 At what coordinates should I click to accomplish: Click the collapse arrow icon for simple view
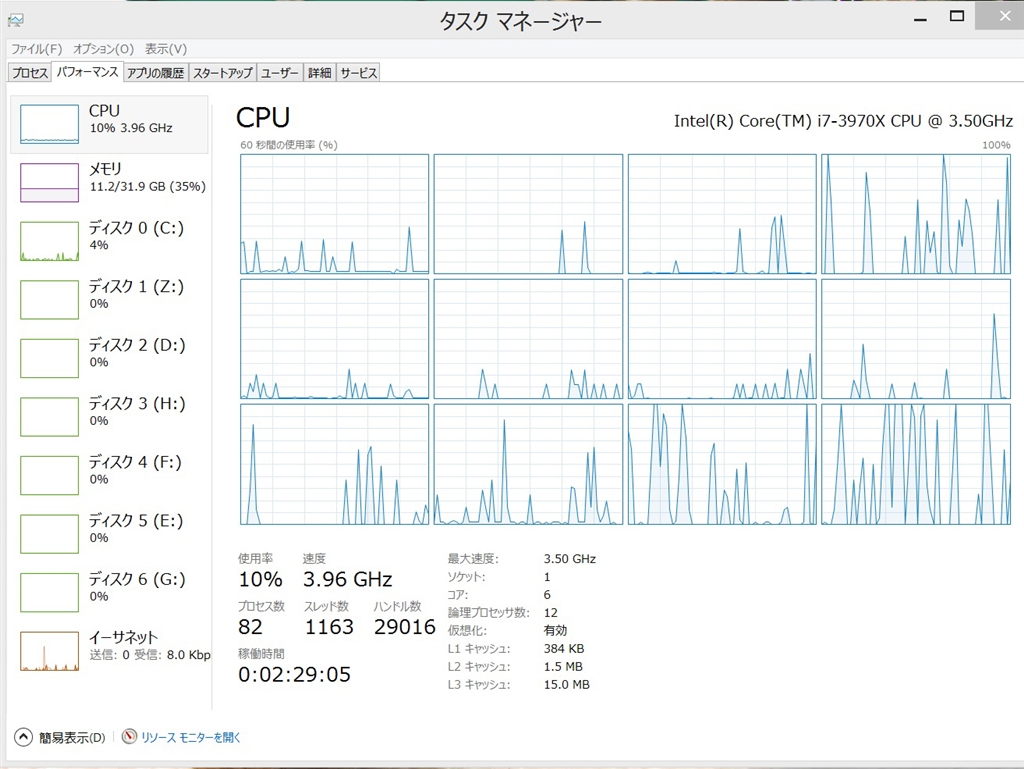point(23,737)
